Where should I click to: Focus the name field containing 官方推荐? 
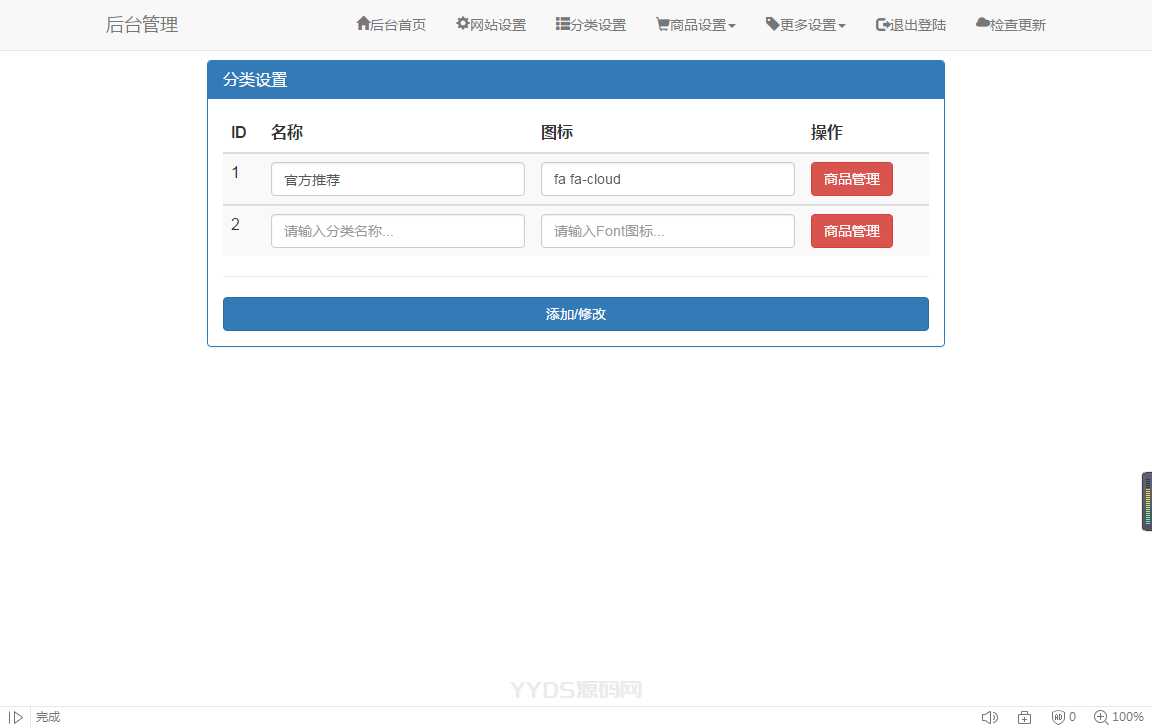[397, 180]
